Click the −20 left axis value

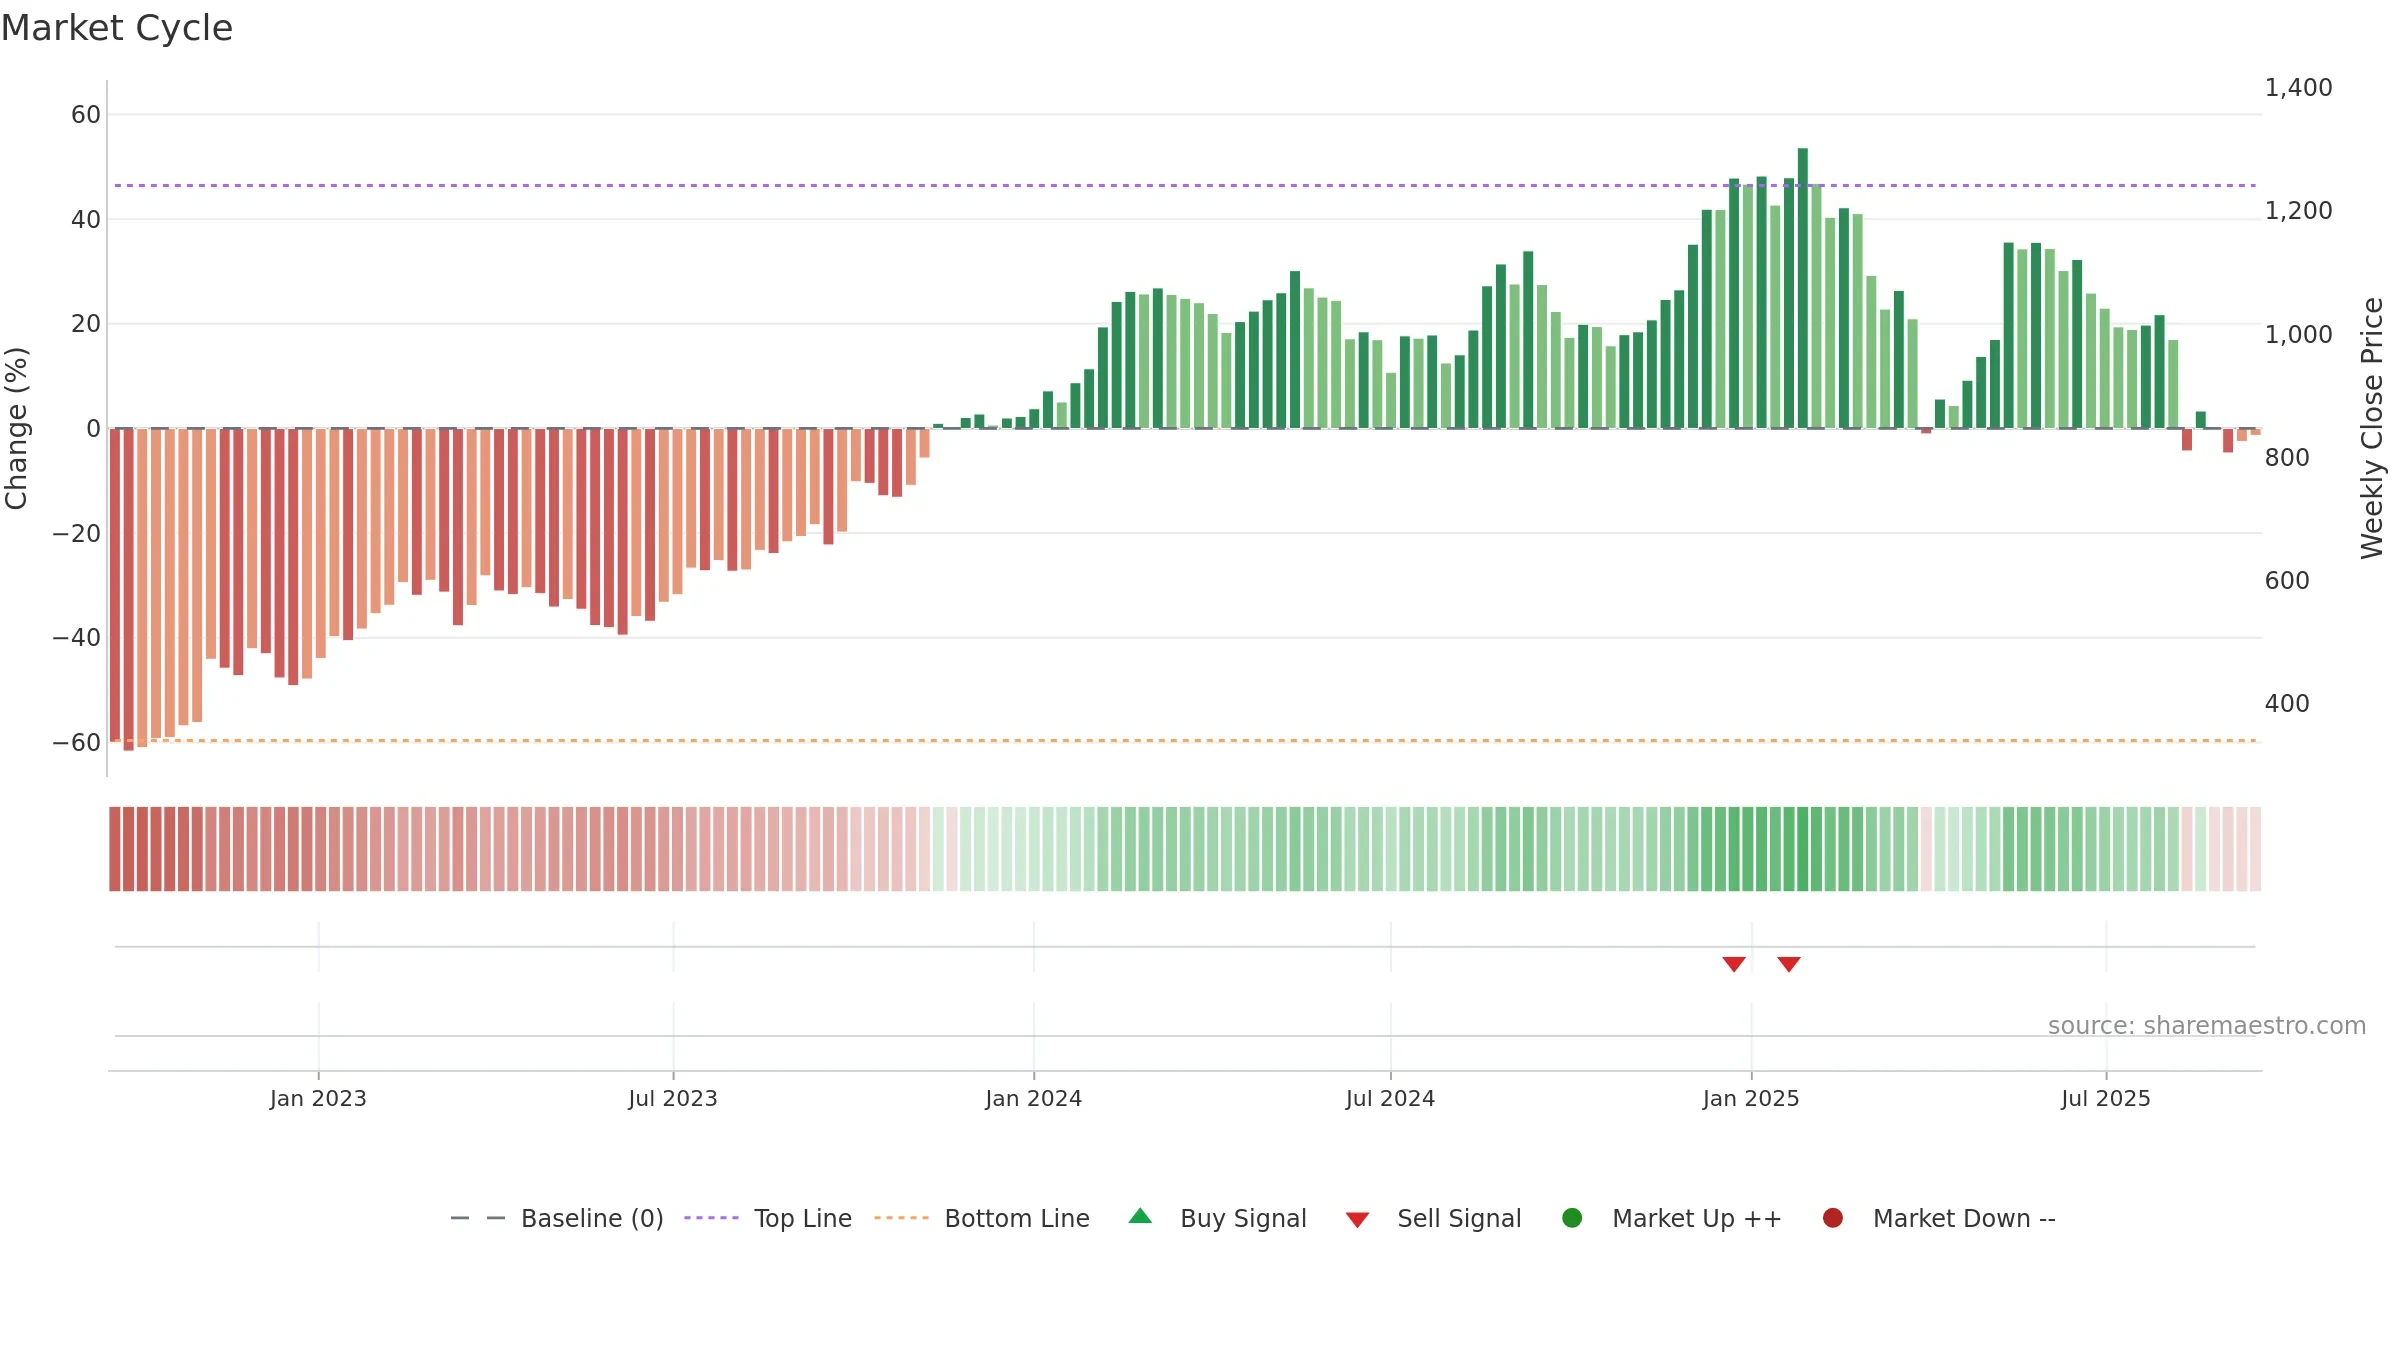tap(77, 534)
